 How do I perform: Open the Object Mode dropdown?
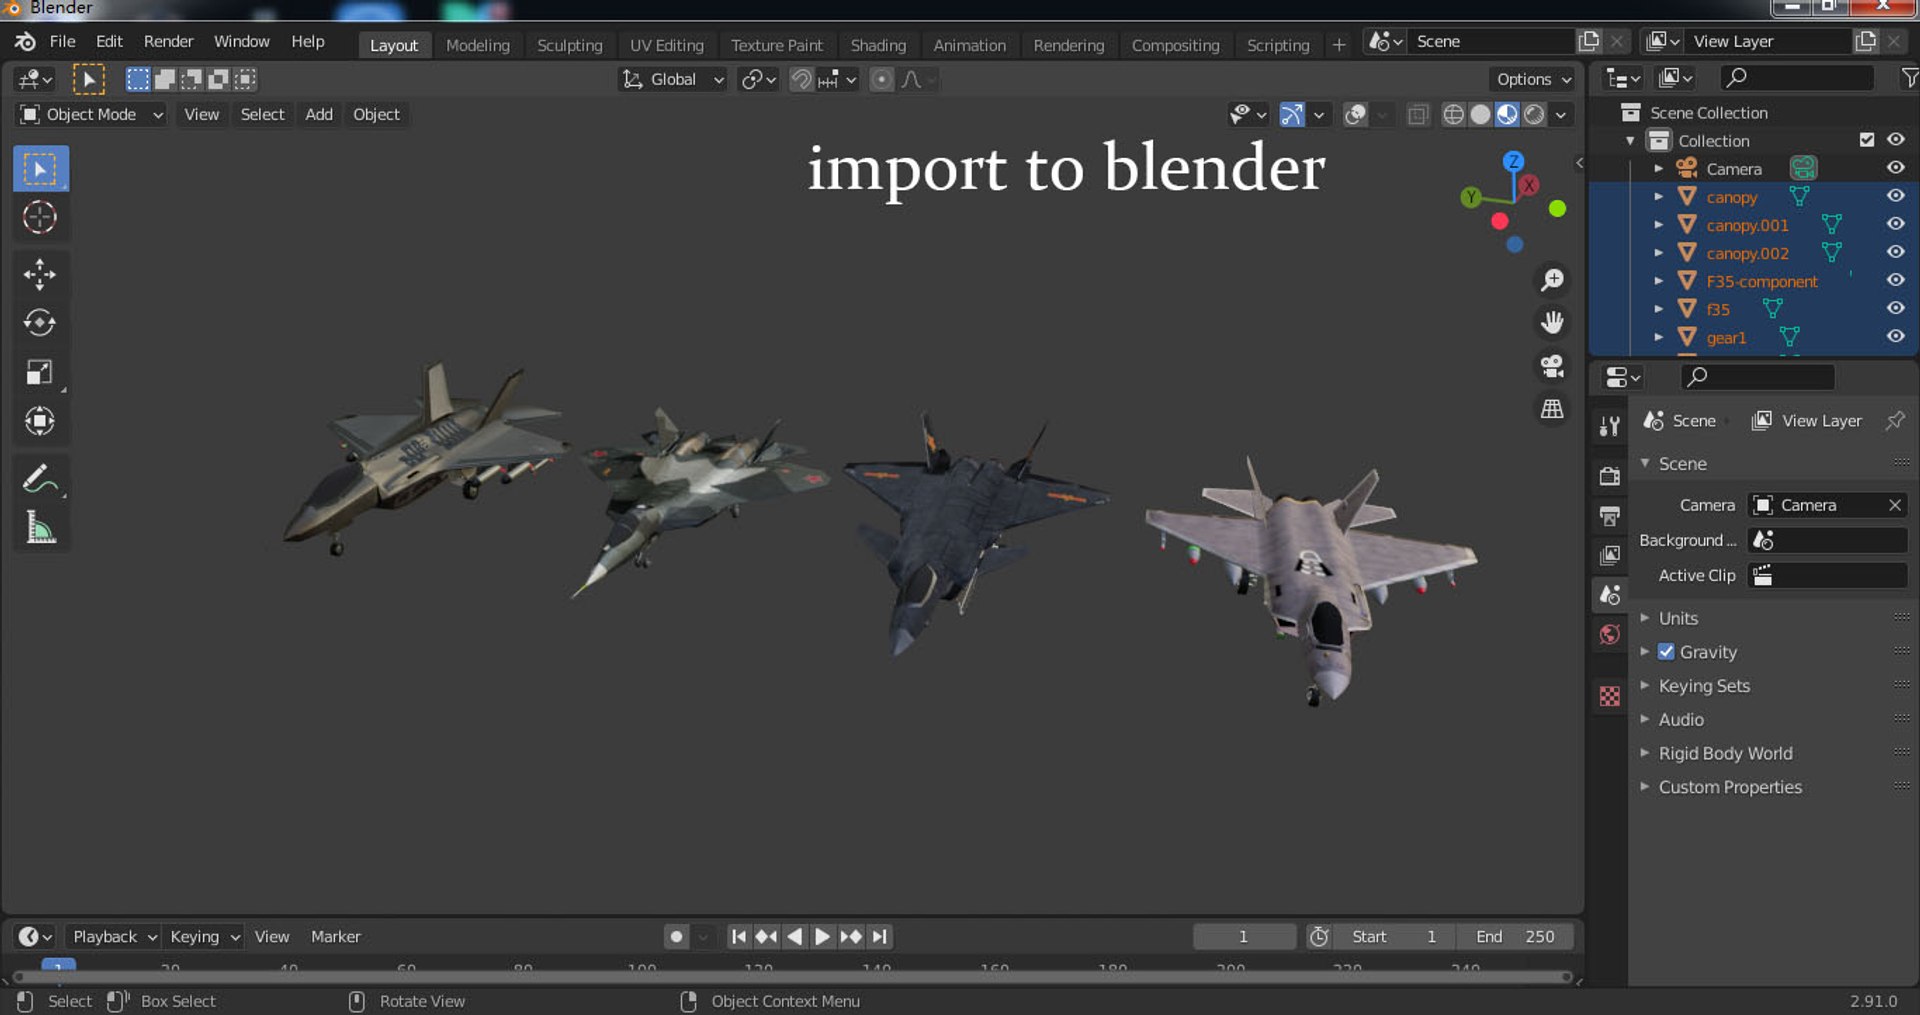tap(91, 115)
